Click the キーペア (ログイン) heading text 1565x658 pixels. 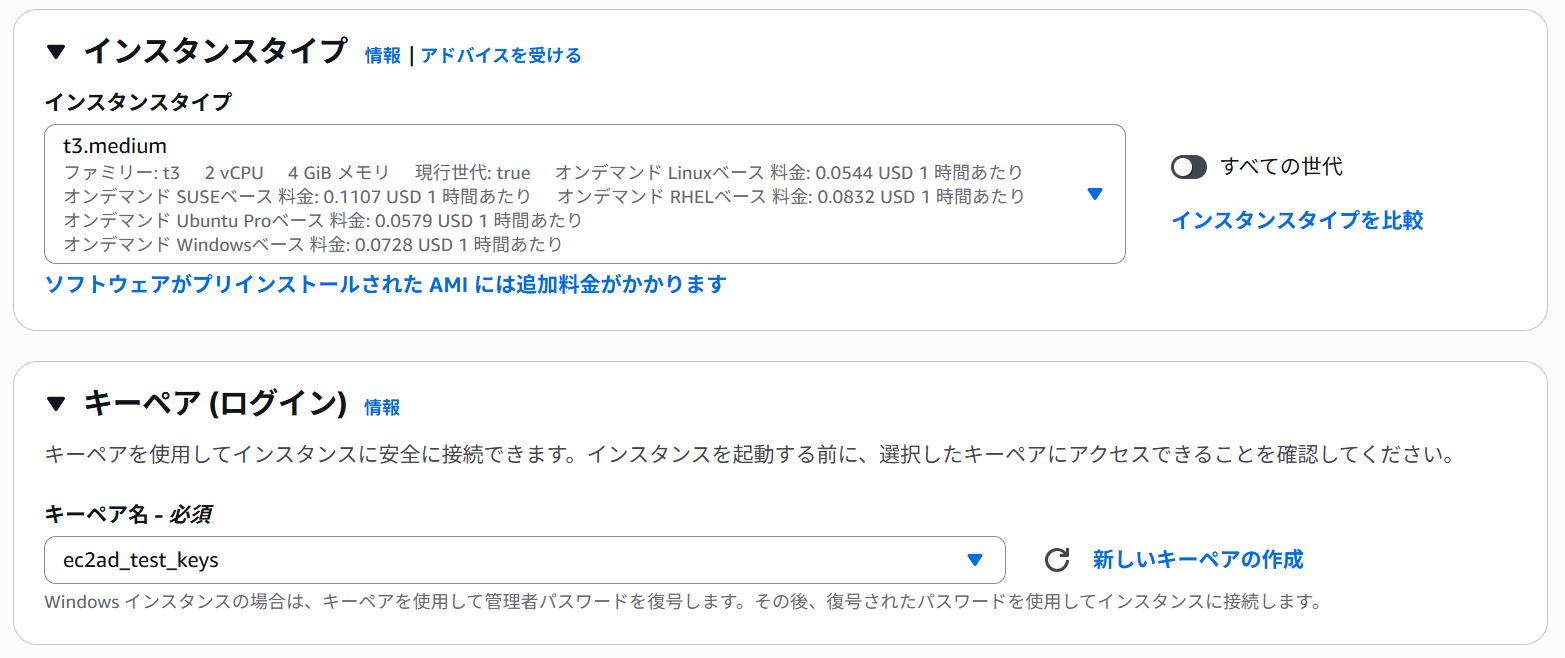215,404
